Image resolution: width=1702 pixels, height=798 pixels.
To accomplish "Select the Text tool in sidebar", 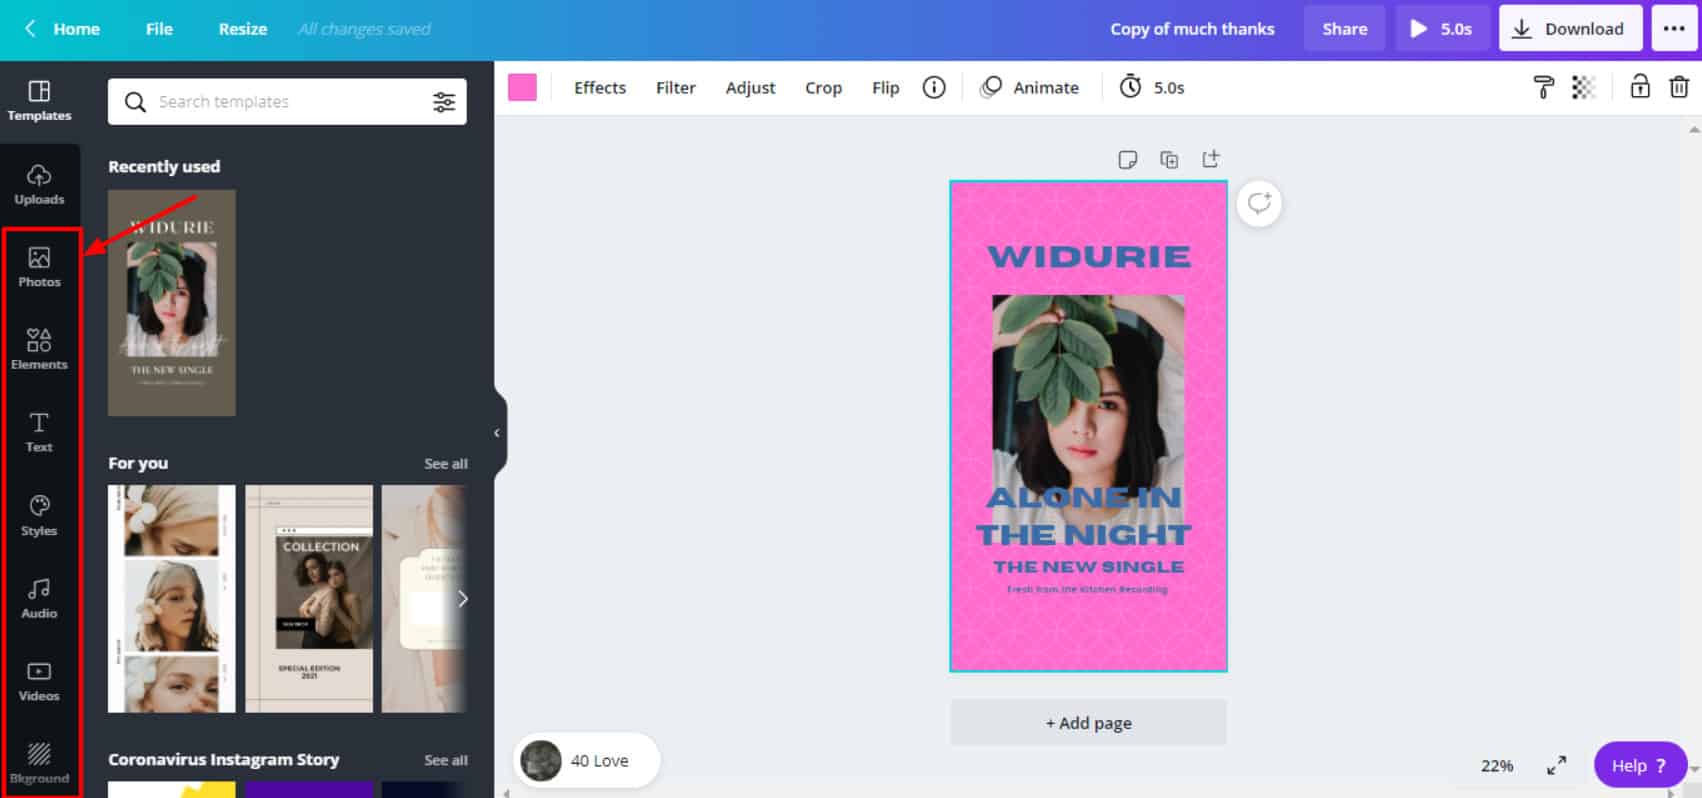I will [39, 432].
